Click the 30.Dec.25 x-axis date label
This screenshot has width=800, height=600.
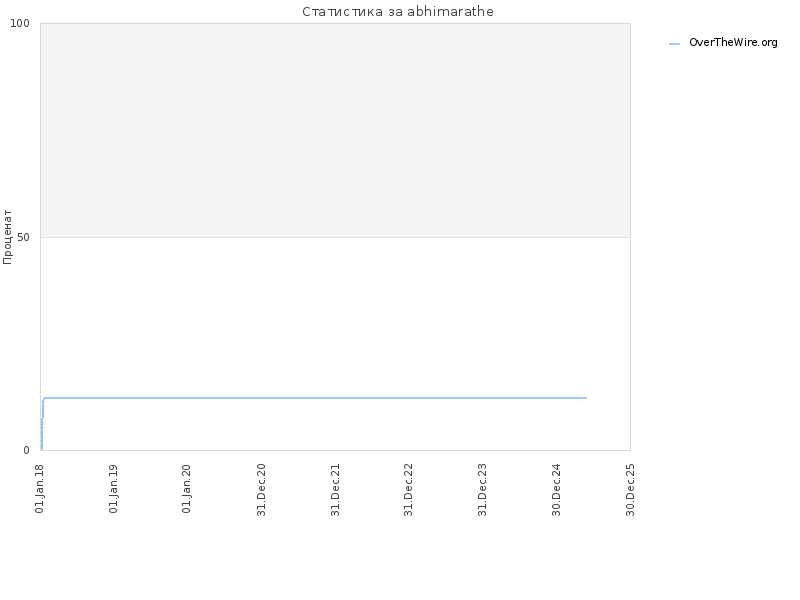[x=630, y=490]
